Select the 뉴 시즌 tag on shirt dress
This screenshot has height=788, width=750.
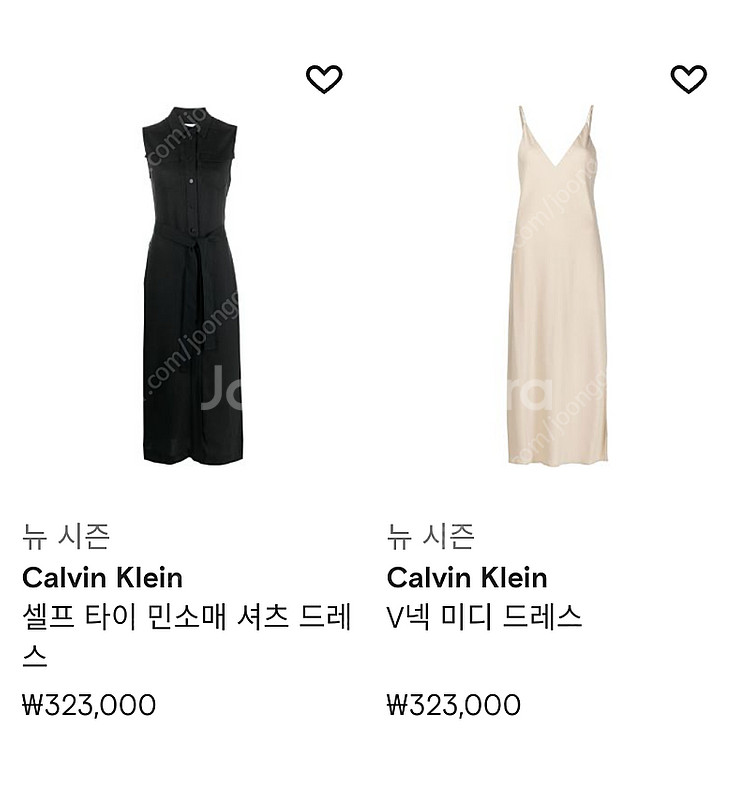[66, 536]
